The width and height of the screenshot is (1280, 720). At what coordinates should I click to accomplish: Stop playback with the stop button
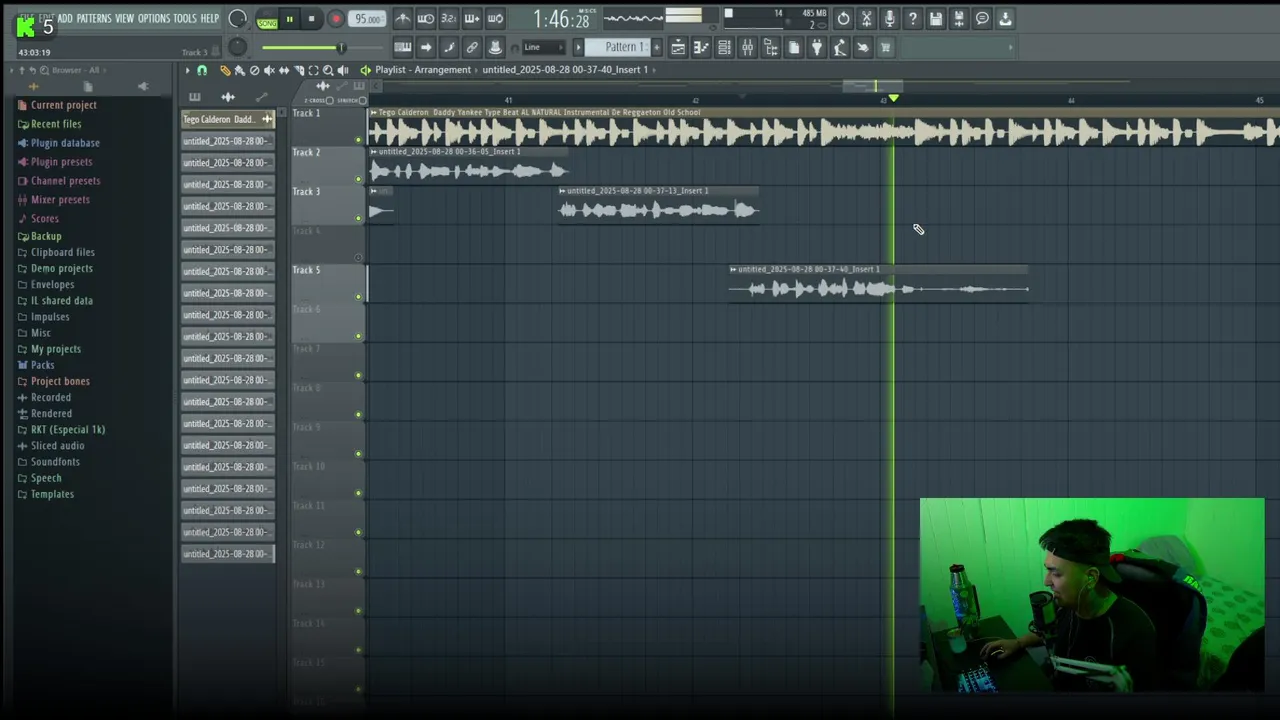(x=311, y=18)
